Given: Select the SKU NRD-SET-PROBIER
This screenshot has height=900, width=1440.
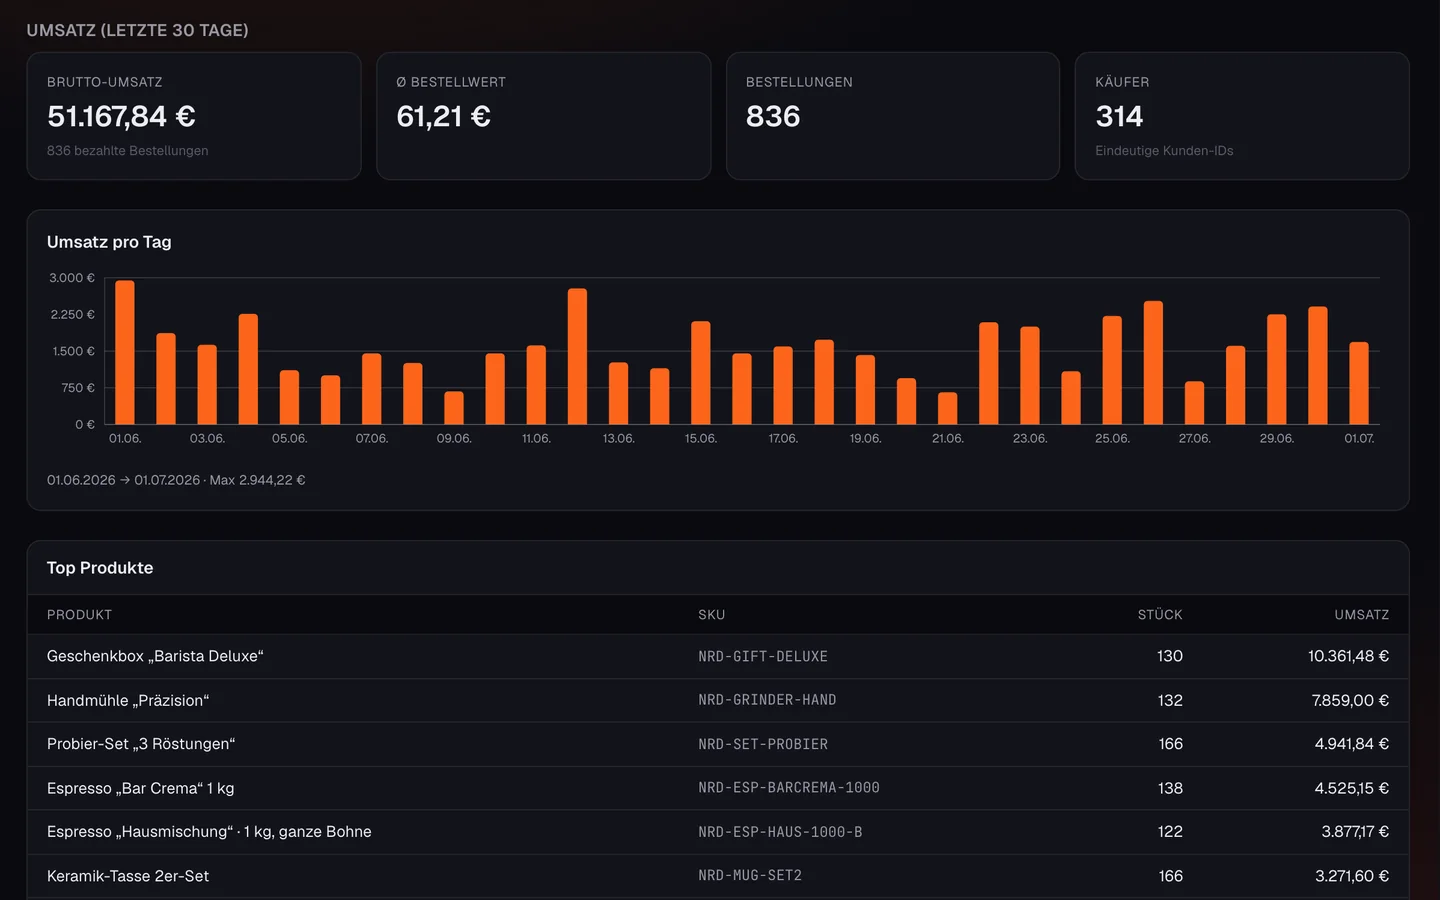Looking at the screenshot, I should [x=763, y=744].
